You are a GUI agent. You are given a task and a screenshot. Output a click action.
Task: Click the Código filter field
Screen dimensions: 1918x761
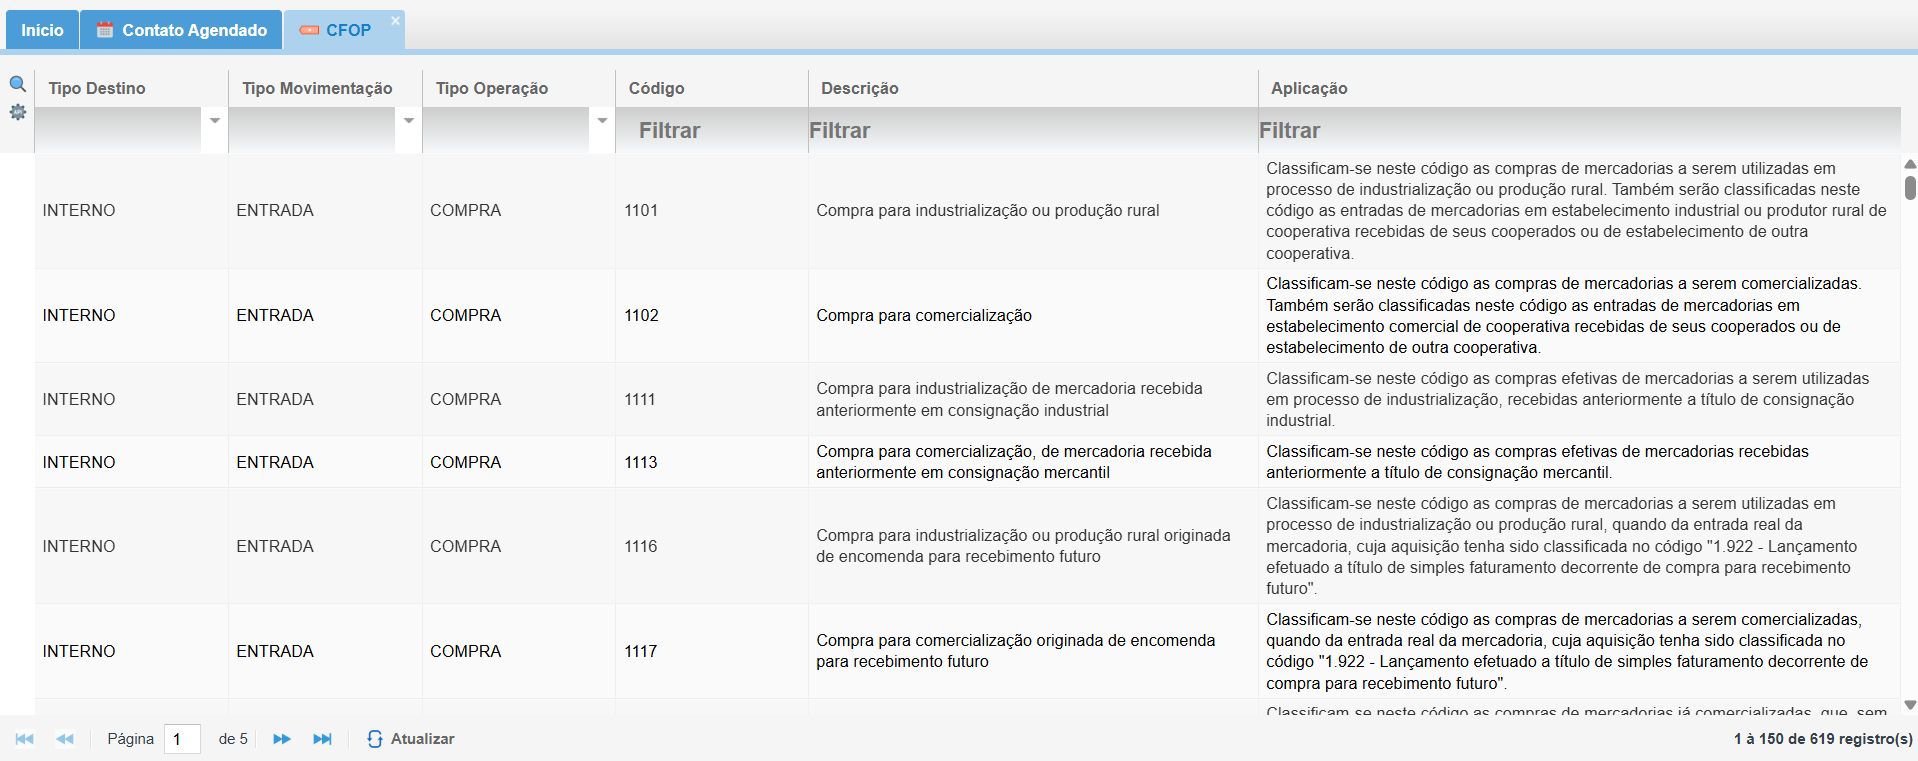(710, 131)
